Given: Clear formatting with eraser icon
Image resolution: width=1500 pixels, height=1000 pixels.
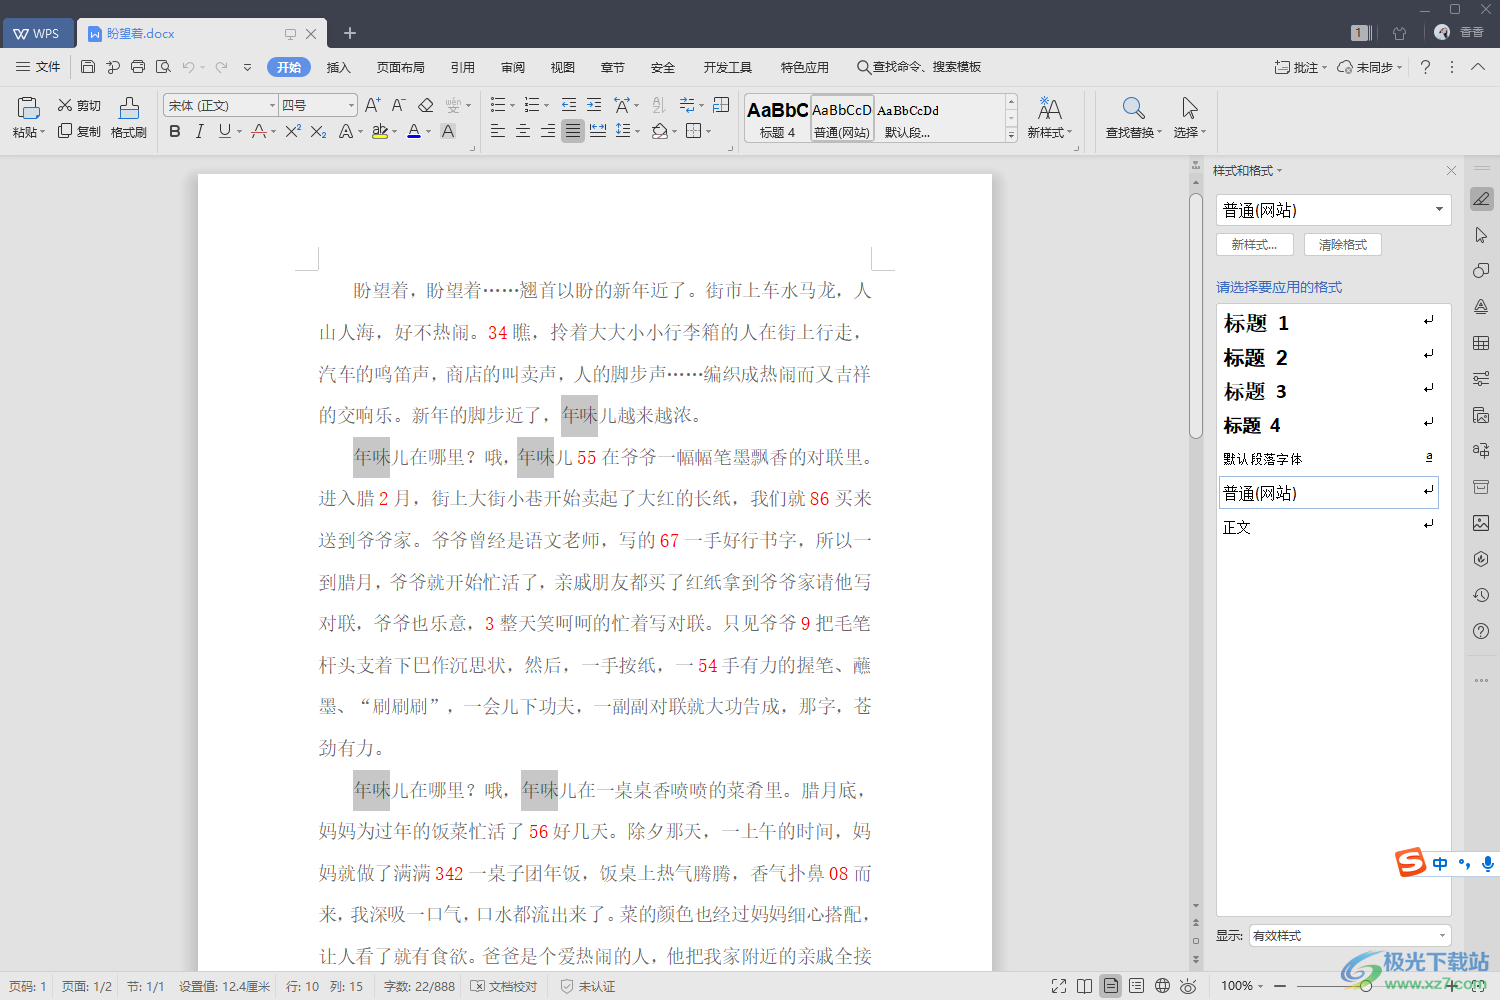Looking at the screenshot, I should coord(426,105).
